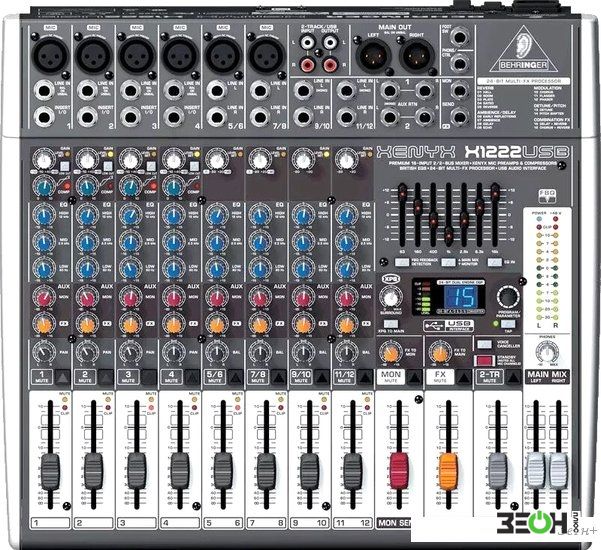Screen dimensions: 601x550
Task: Click the PROGRAM/PARAMETER encoder knob
Action: click(x=508, y=297)
